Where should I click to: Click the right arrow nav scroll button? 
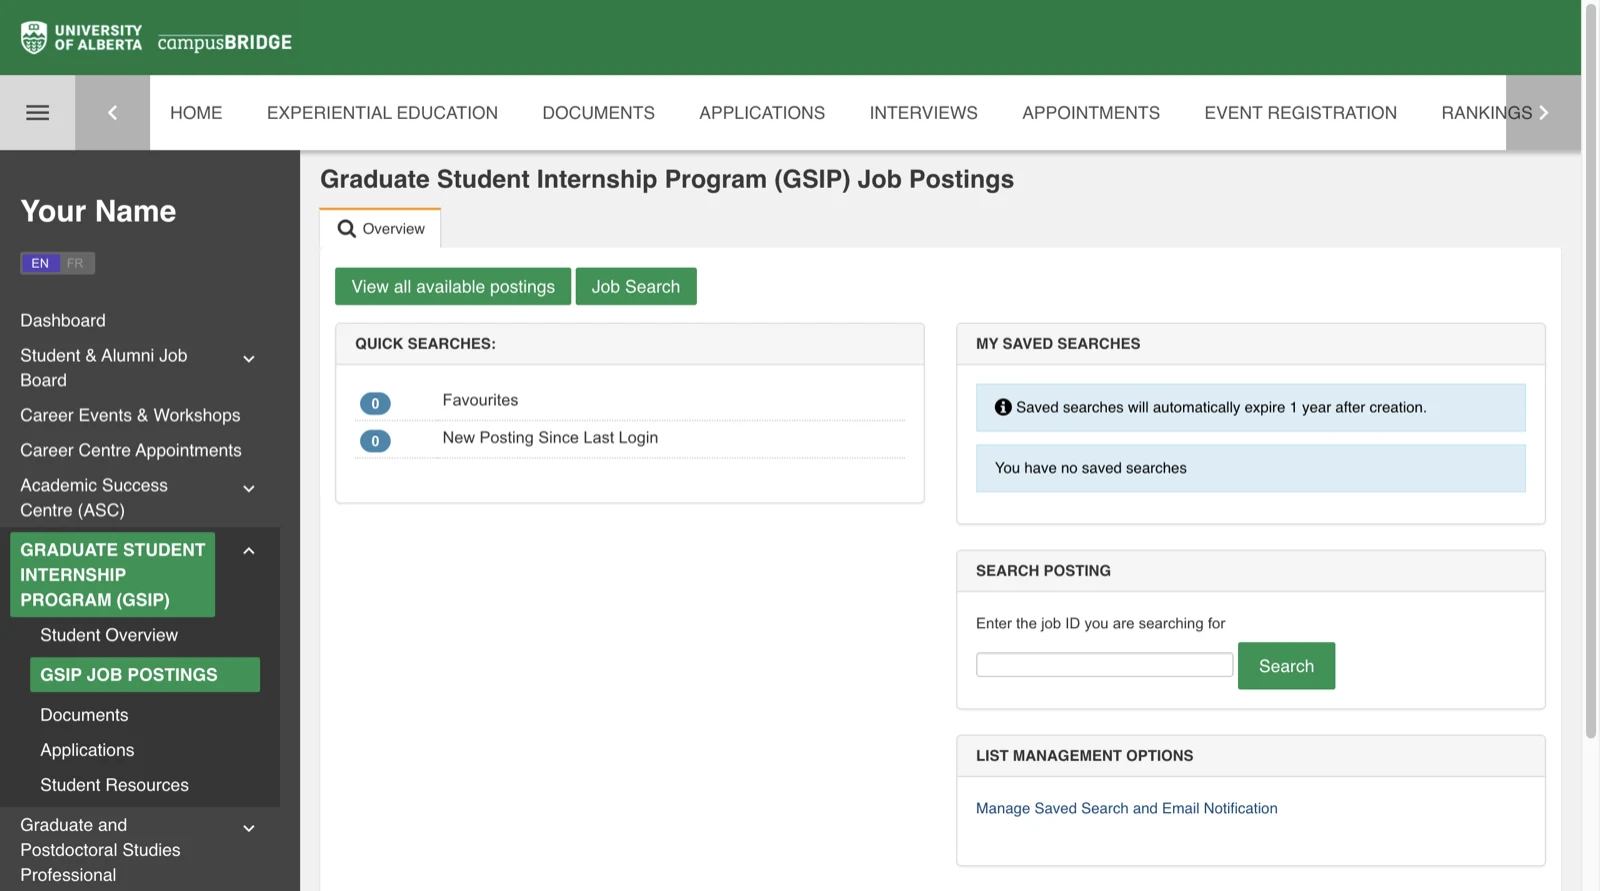point(1543,113)
